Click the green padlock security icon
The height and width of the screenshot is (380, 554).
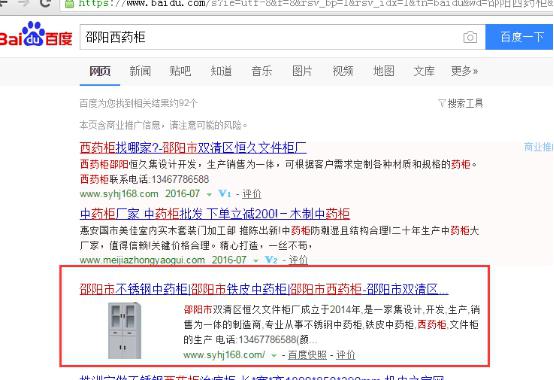click(70, 4)
